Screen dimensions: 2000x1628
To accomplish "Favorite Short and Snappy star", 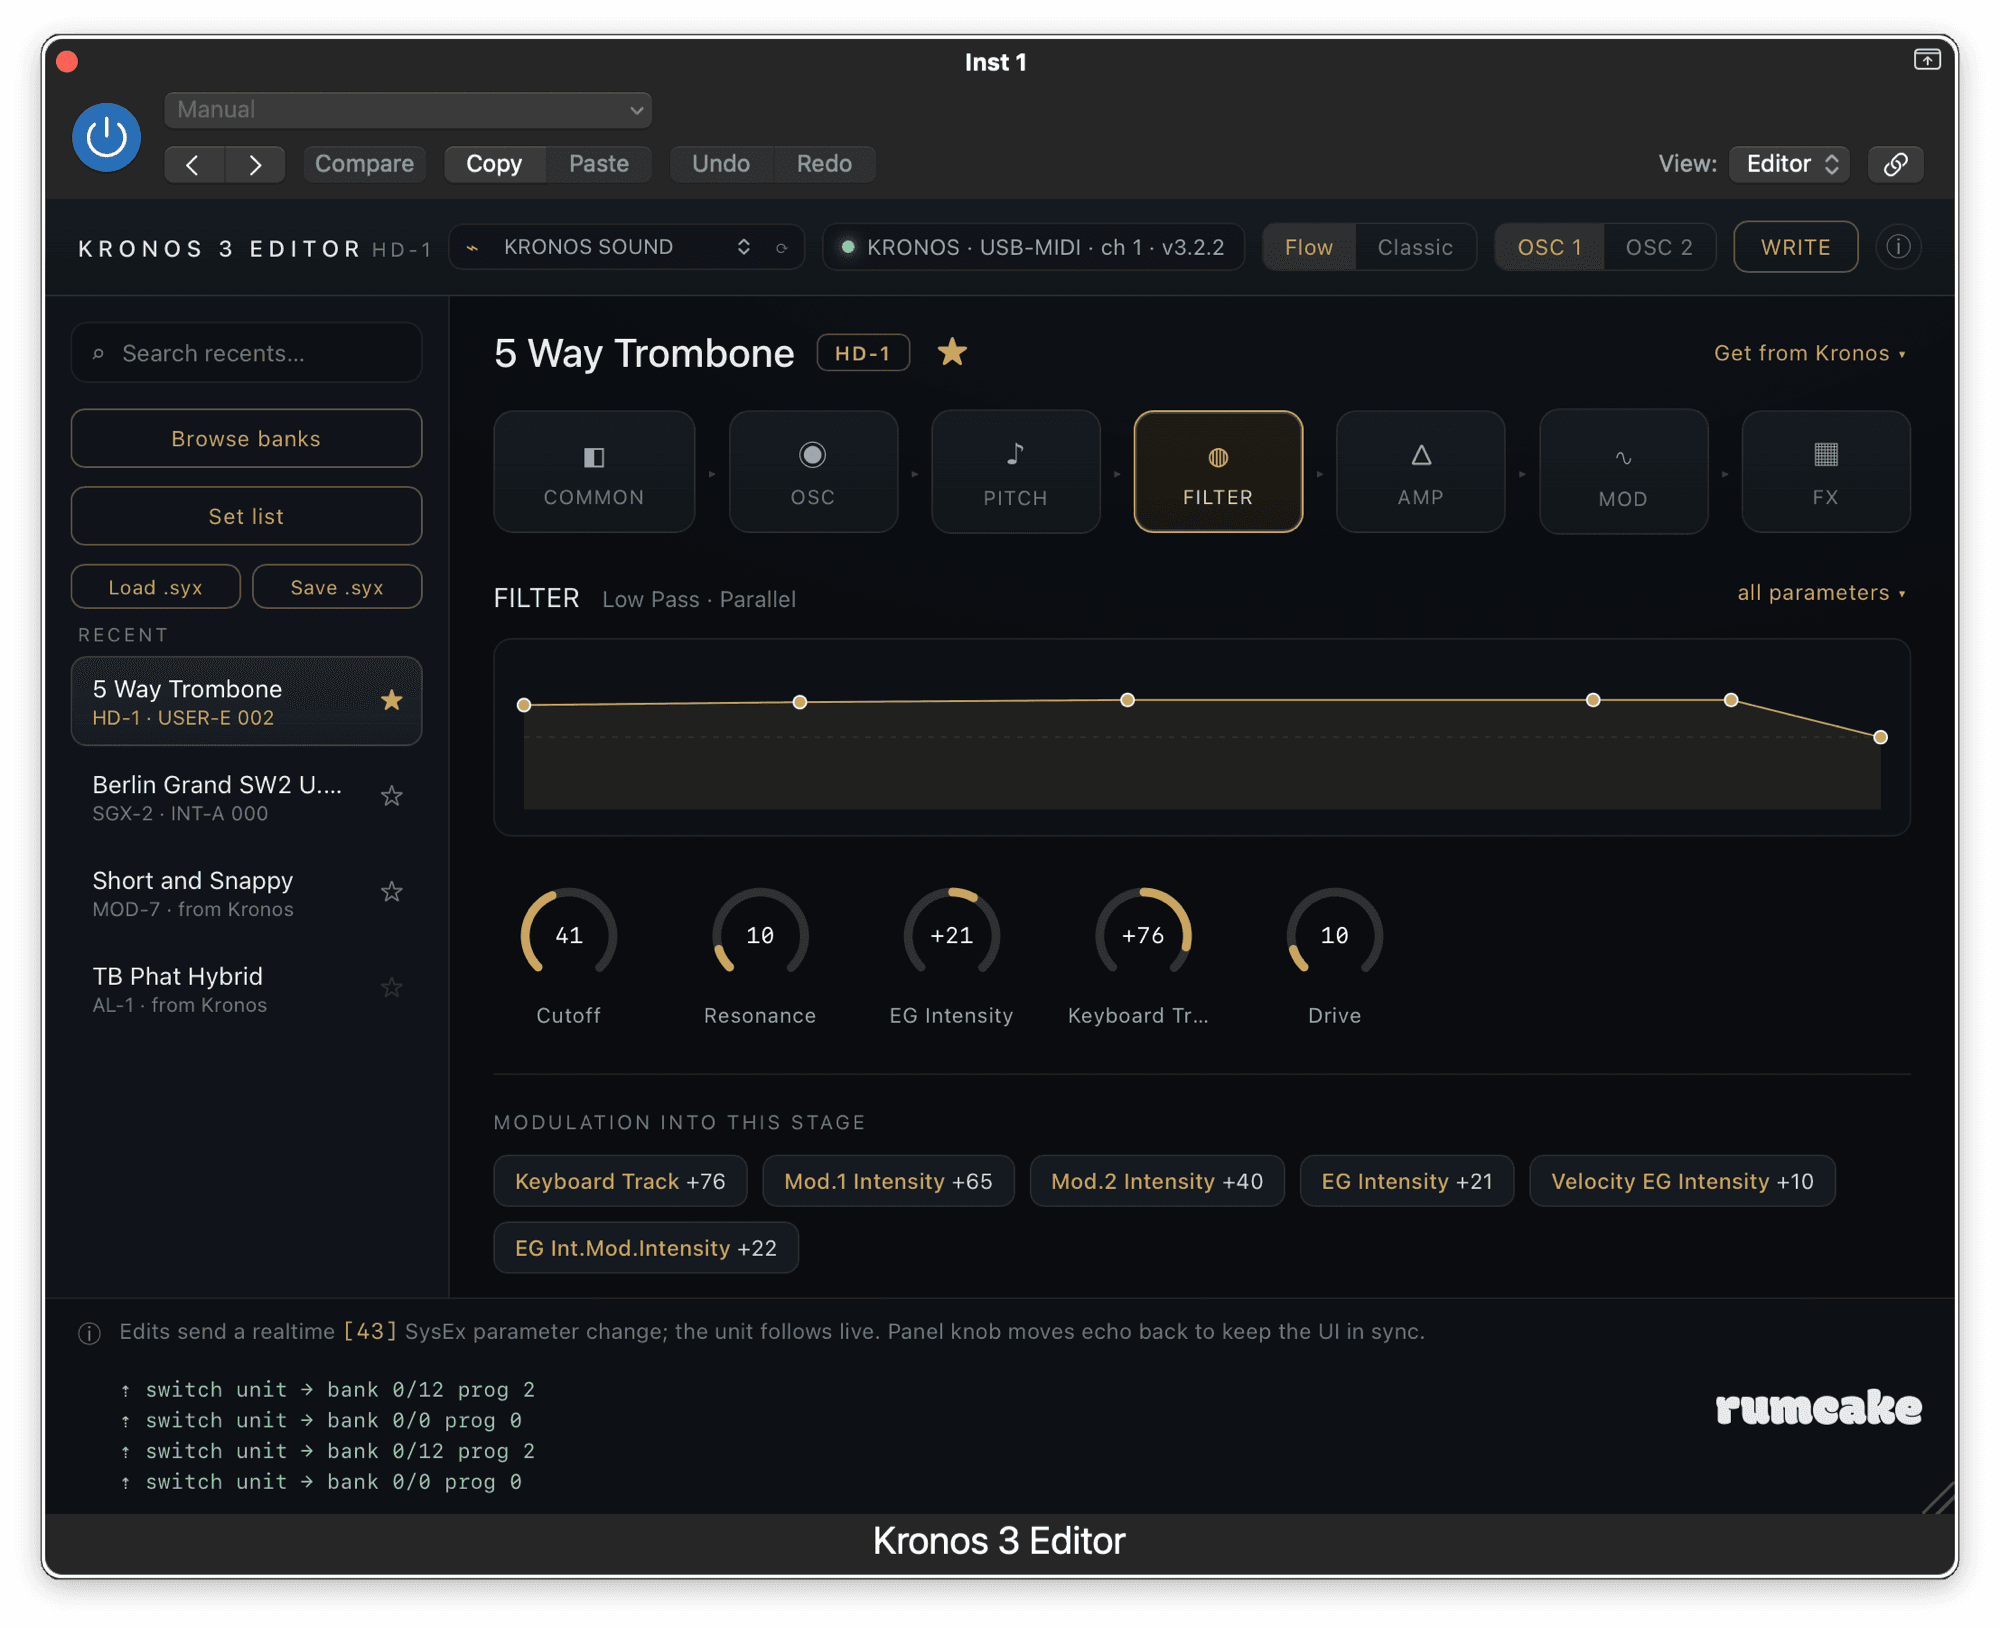I will coord(392,892).
